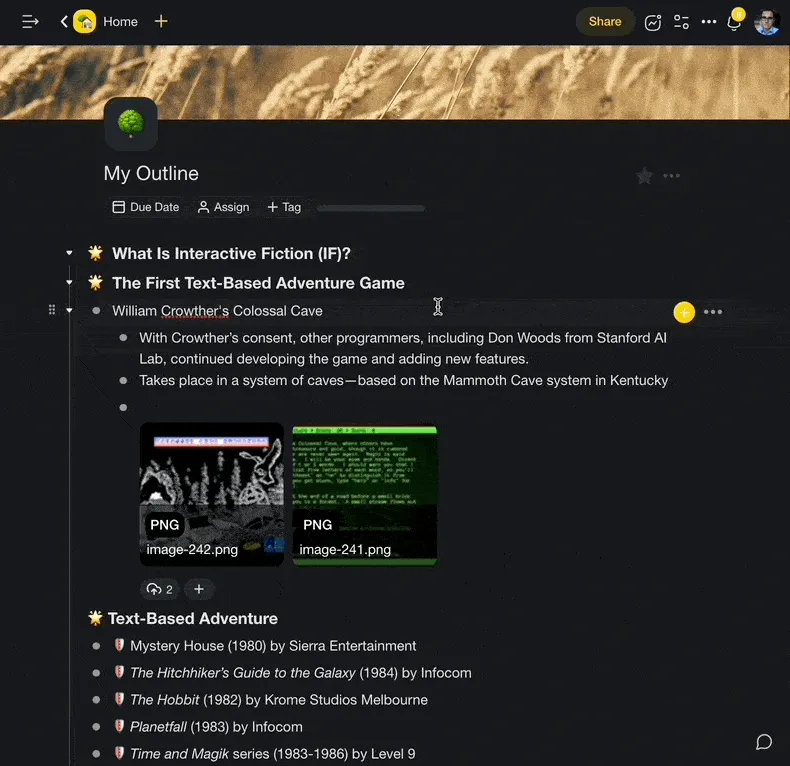Click the star emoji on What Is Interactive Fiction
The width and height of the screenshot is (790, 766).
pos(95,253)
